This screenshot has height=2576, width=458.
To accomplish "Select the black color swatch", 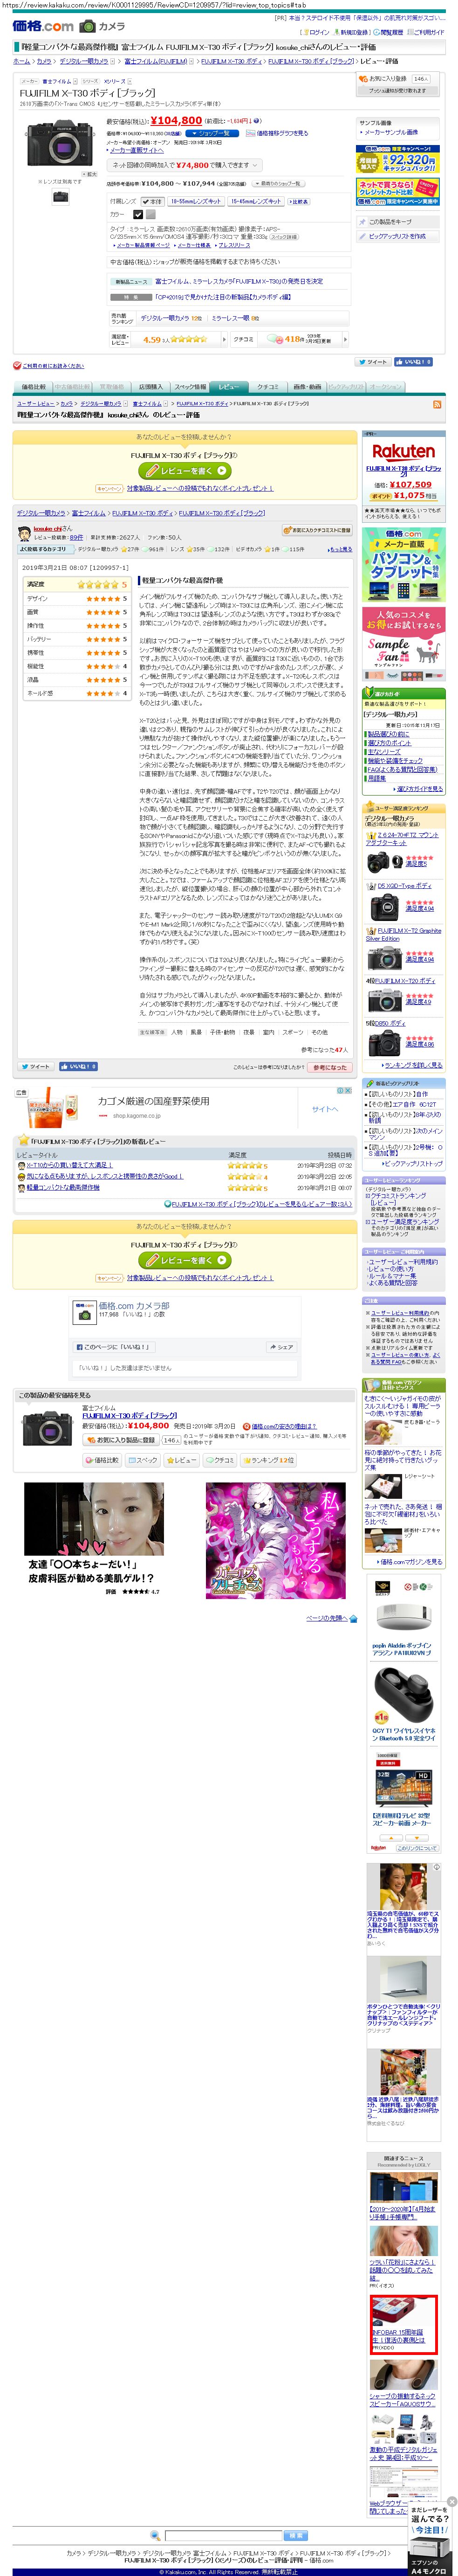I will pos(139,214).
